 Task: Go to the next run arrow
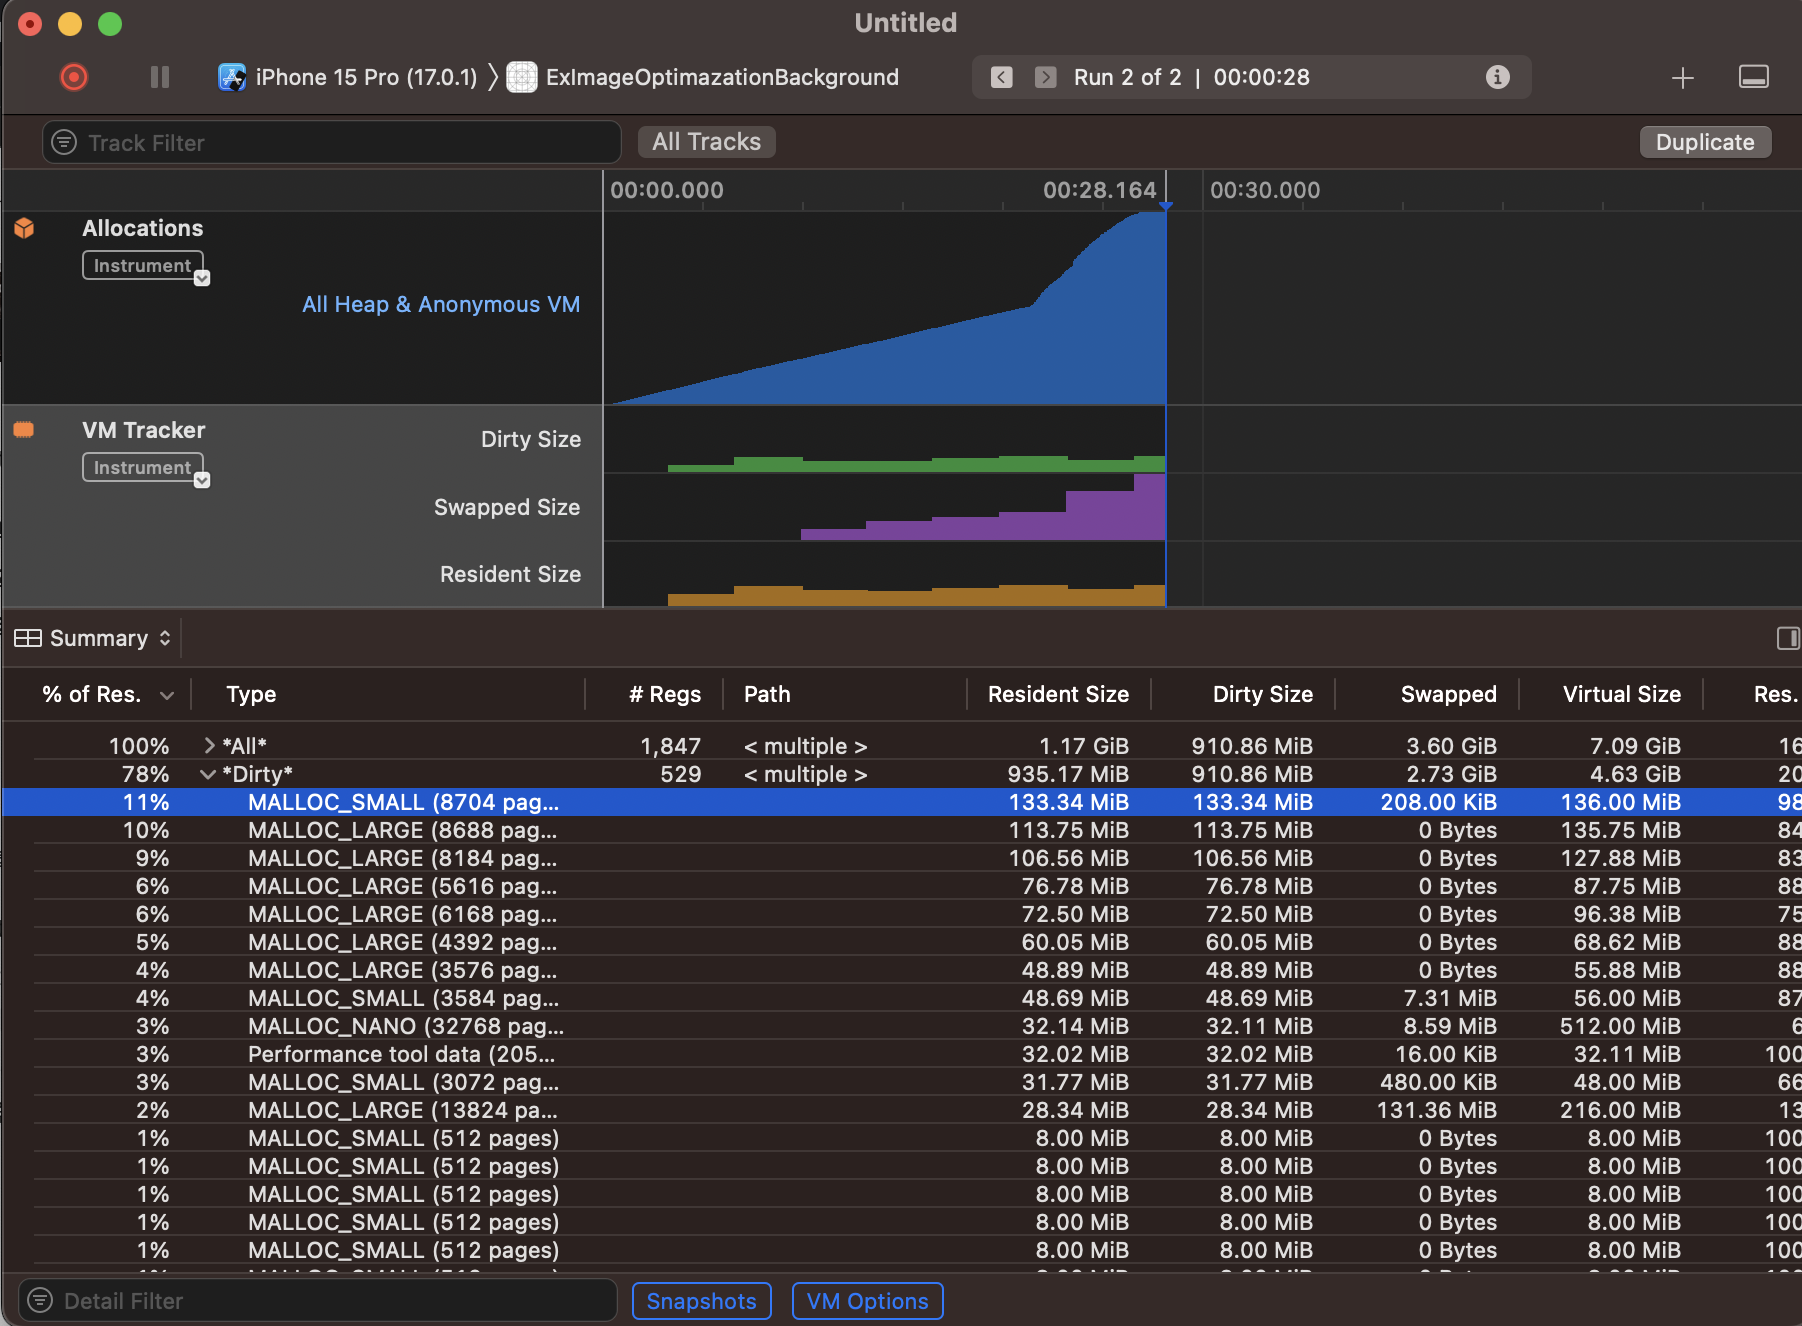[1046, 77]
